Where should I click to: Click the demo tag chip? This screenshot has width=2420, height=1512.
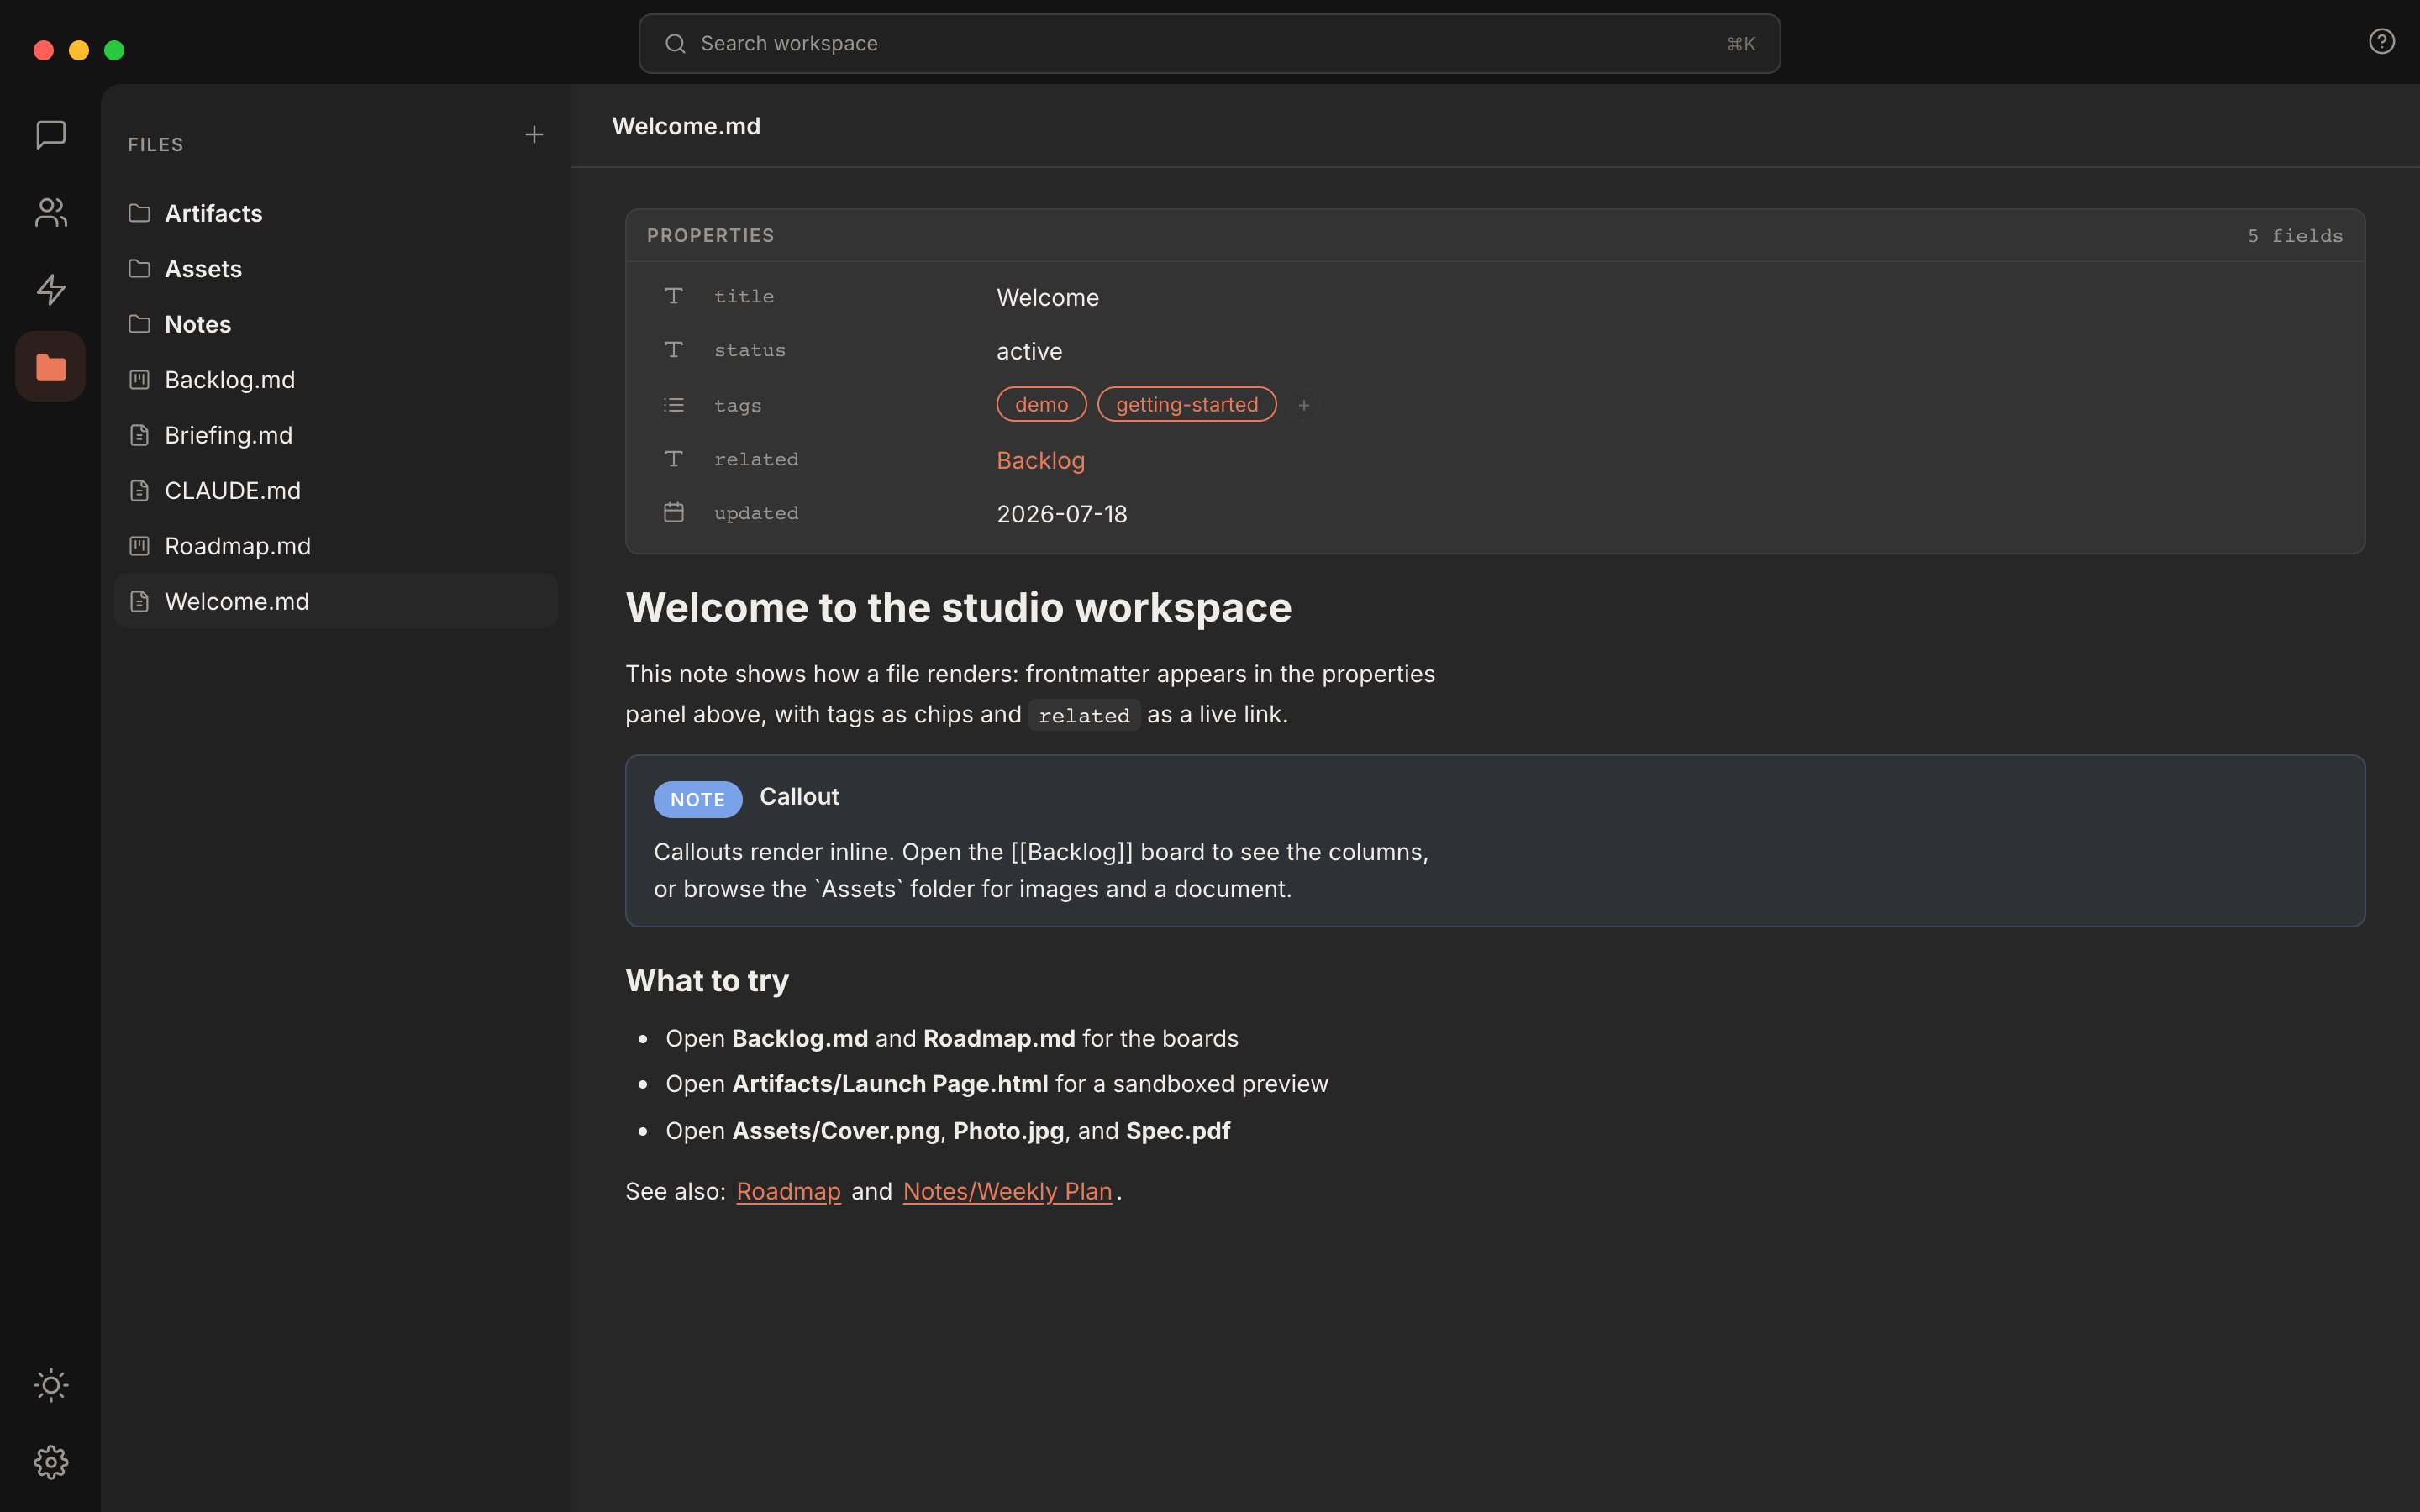click(x=1041, y=404)
